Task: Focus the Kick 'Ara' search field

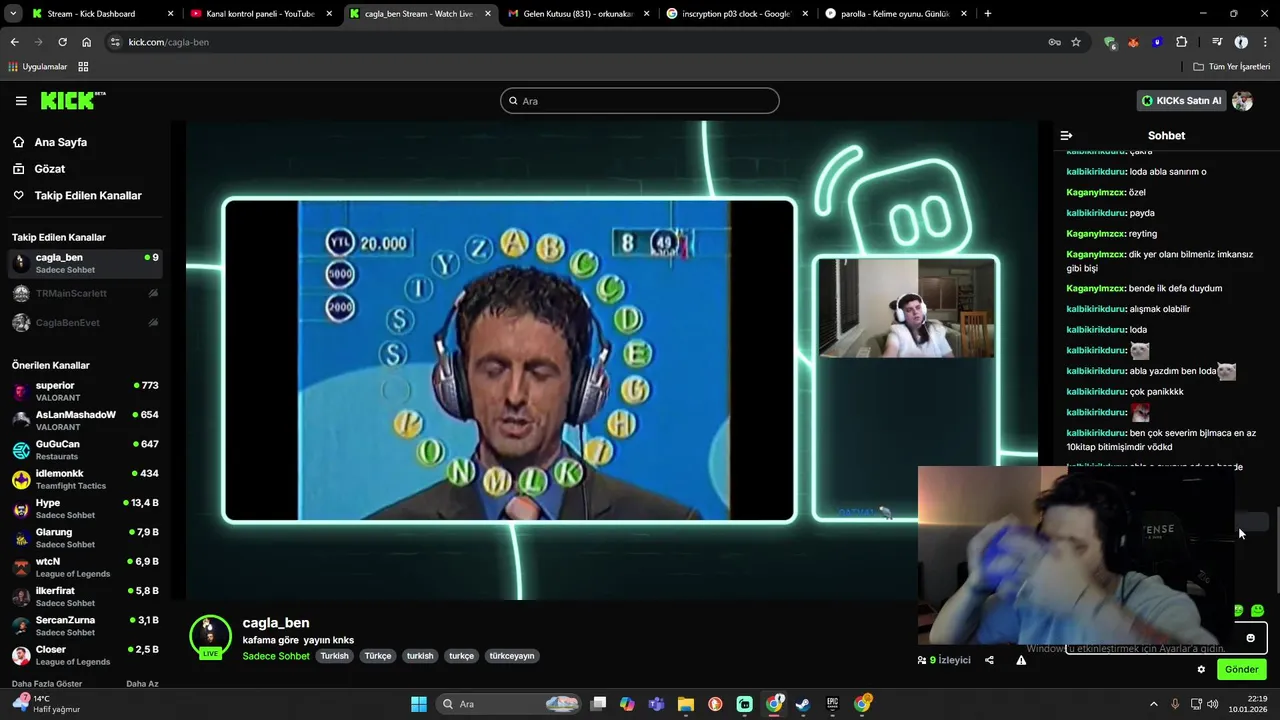Action: tap(640, 101)
